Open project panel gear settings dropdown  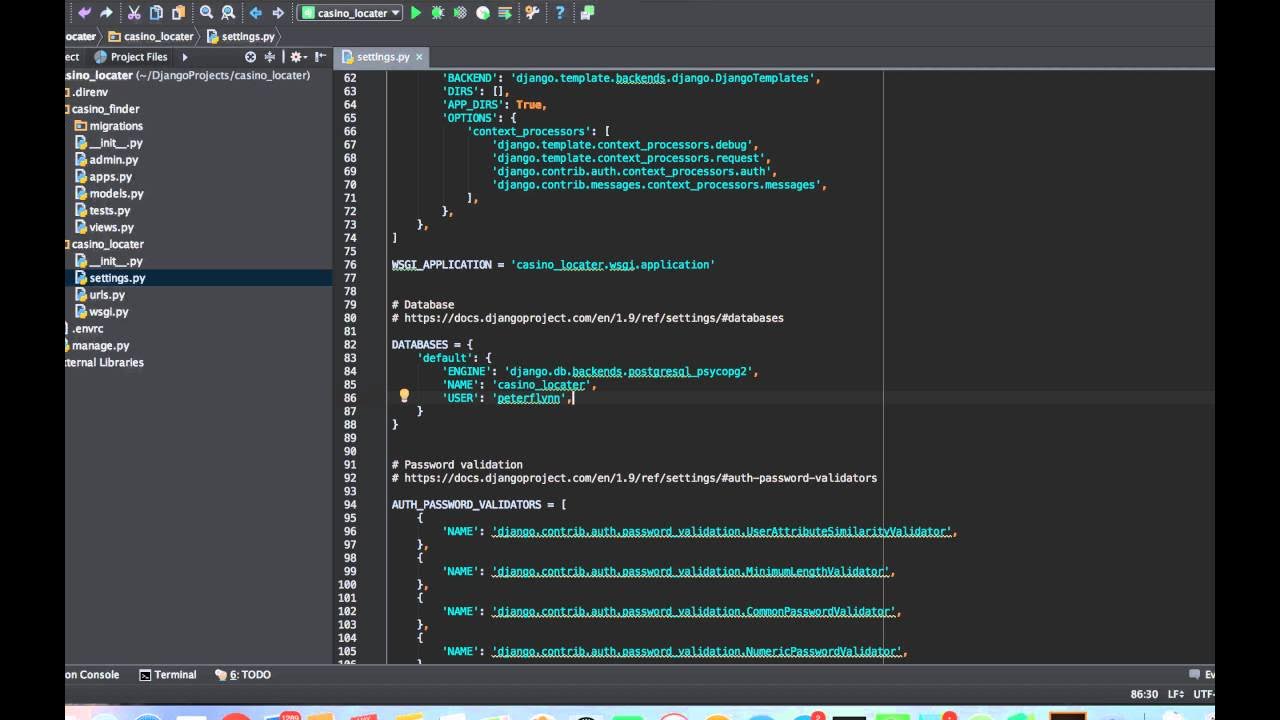coord(297,57)
